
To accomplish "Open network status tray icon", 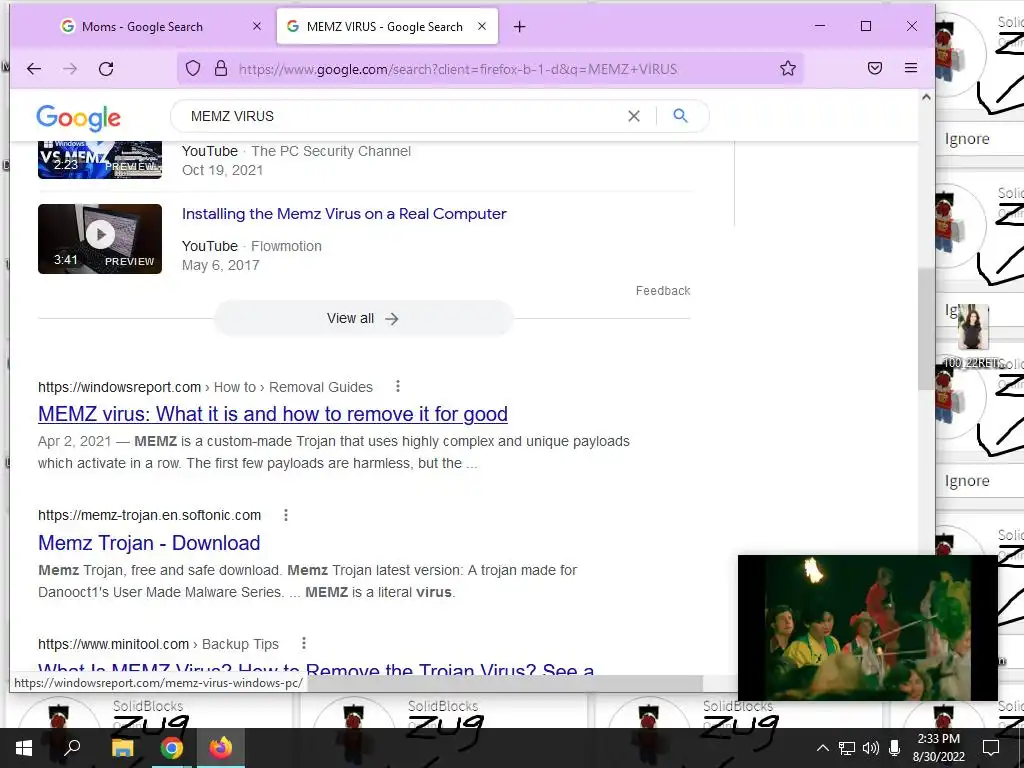I will coord(846,748).
